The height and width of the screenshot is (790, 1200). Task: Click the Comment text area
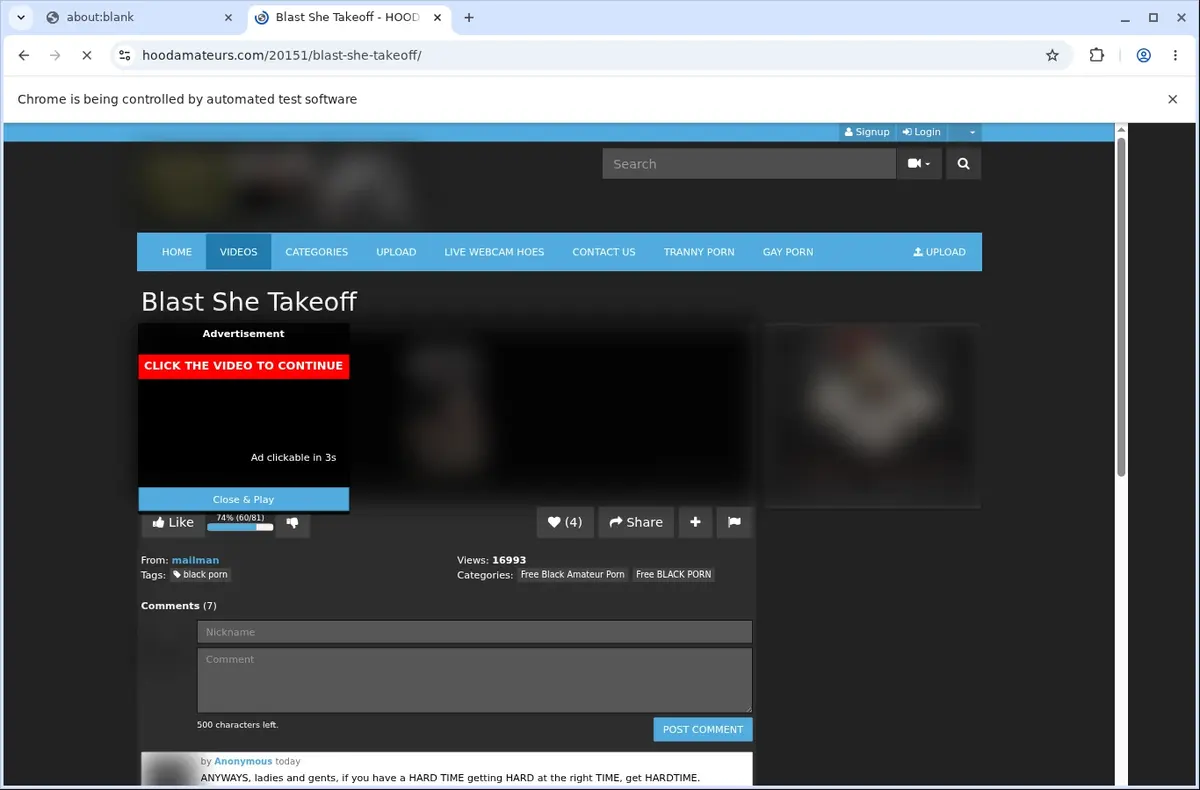click(x=475, y=680)
